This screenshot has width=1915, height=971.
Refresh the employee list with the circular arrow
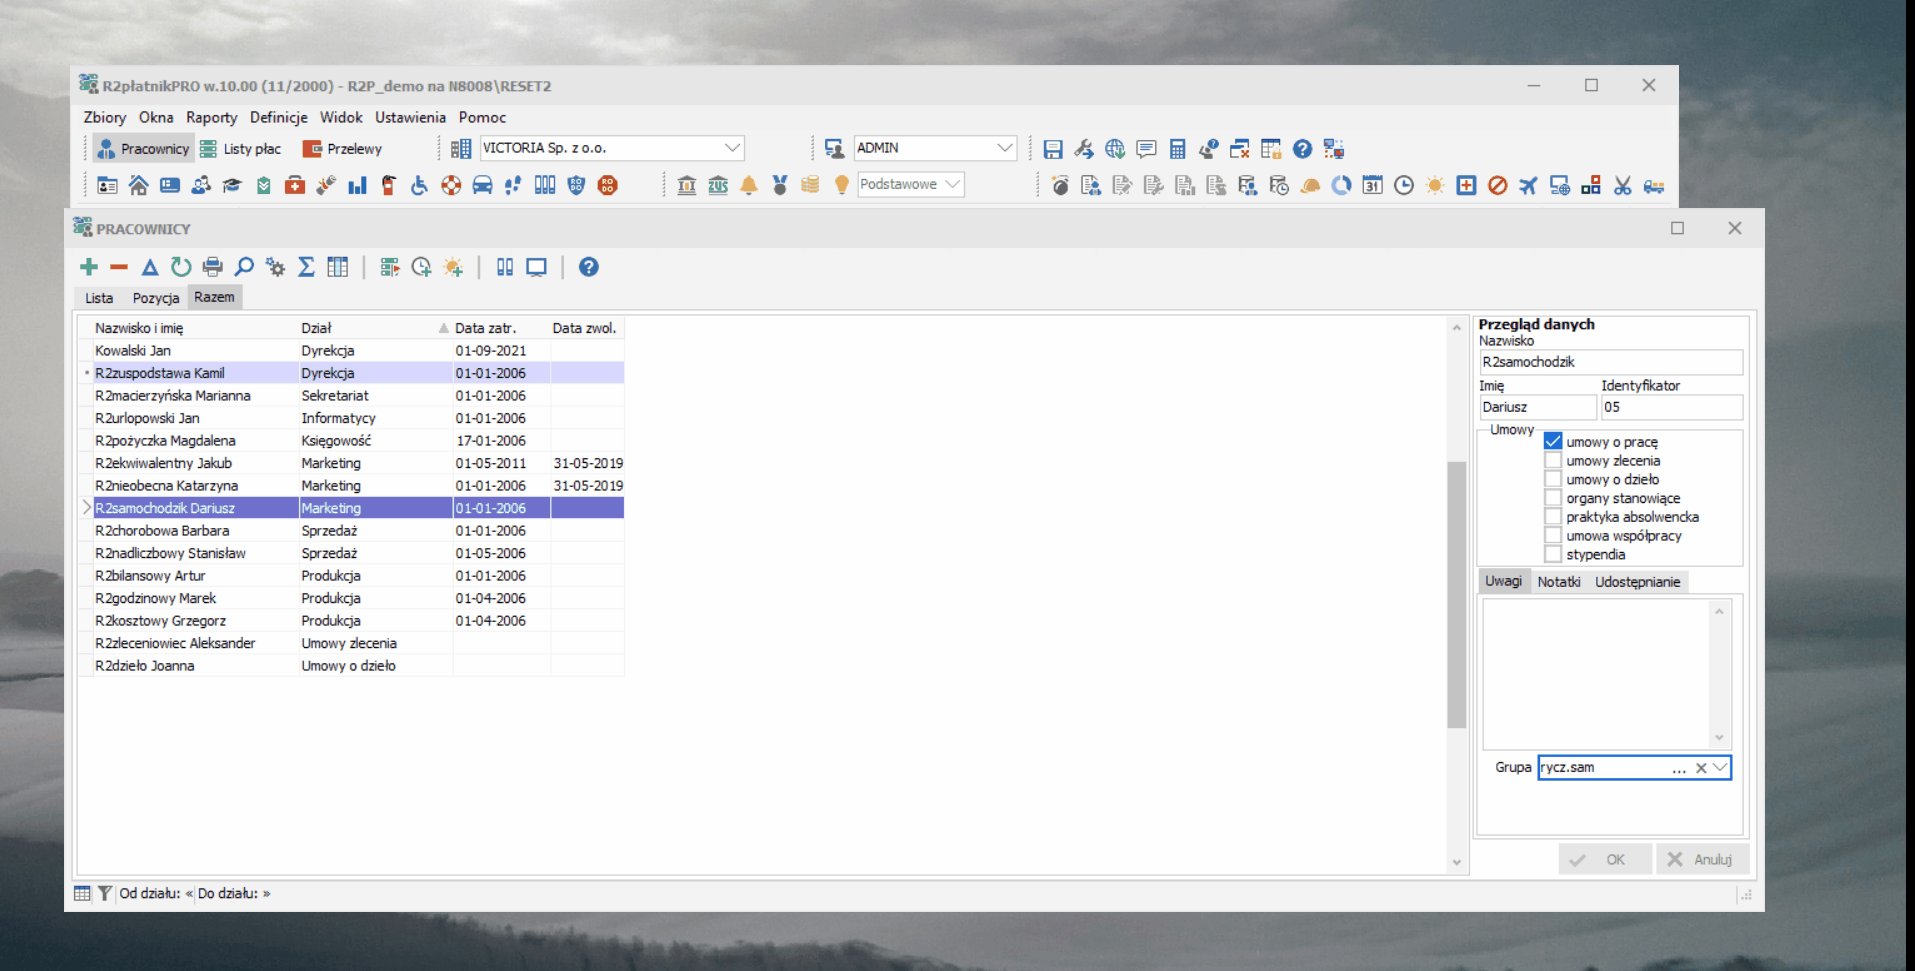[x=180, y=267]
